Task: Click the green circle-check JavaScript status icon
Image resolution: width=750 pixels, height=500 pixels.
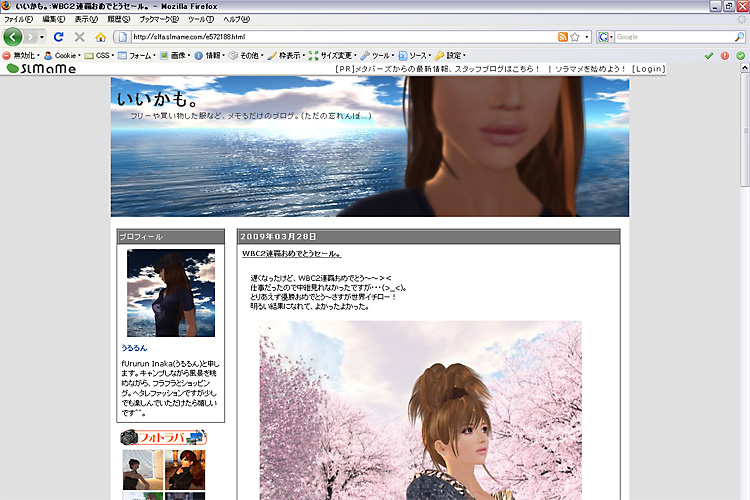Action: [740, 56]
